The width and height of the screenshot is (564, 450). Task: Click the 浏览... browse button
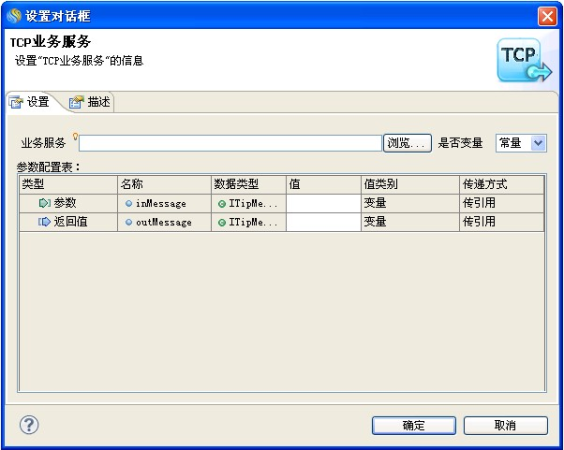pyautogui.click(x=407, y=143)
